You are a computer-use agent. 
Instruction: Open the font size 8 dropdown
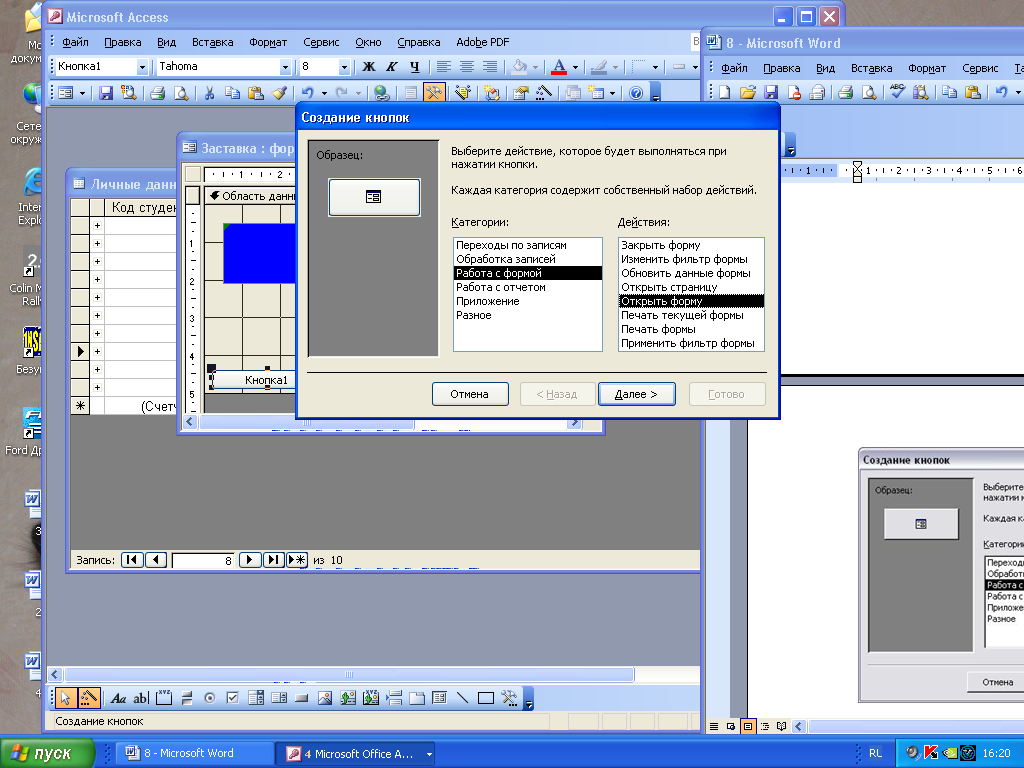344,67
